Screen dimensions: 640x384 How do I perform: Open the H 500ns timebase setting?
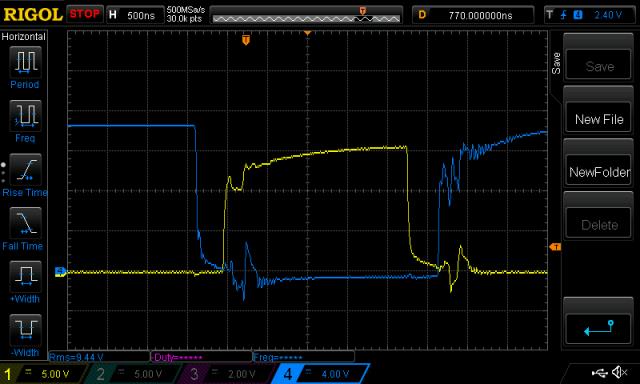(x=136, y=15)
